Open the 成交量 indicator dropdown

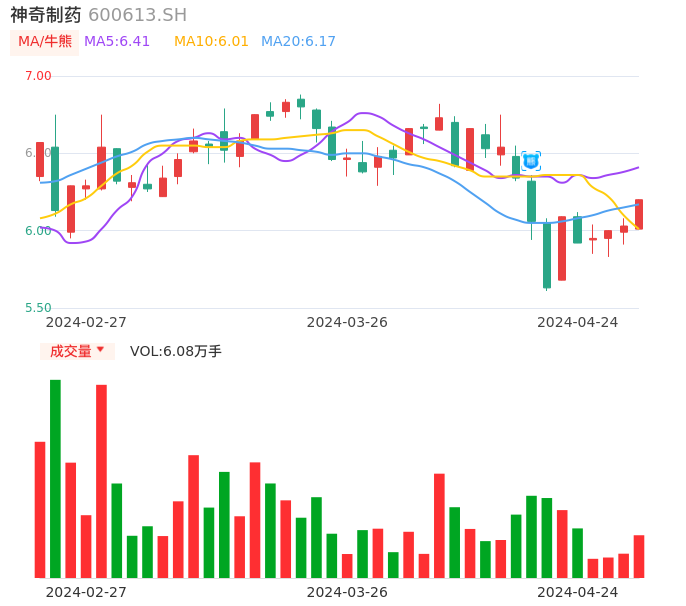tap(71, 351)
